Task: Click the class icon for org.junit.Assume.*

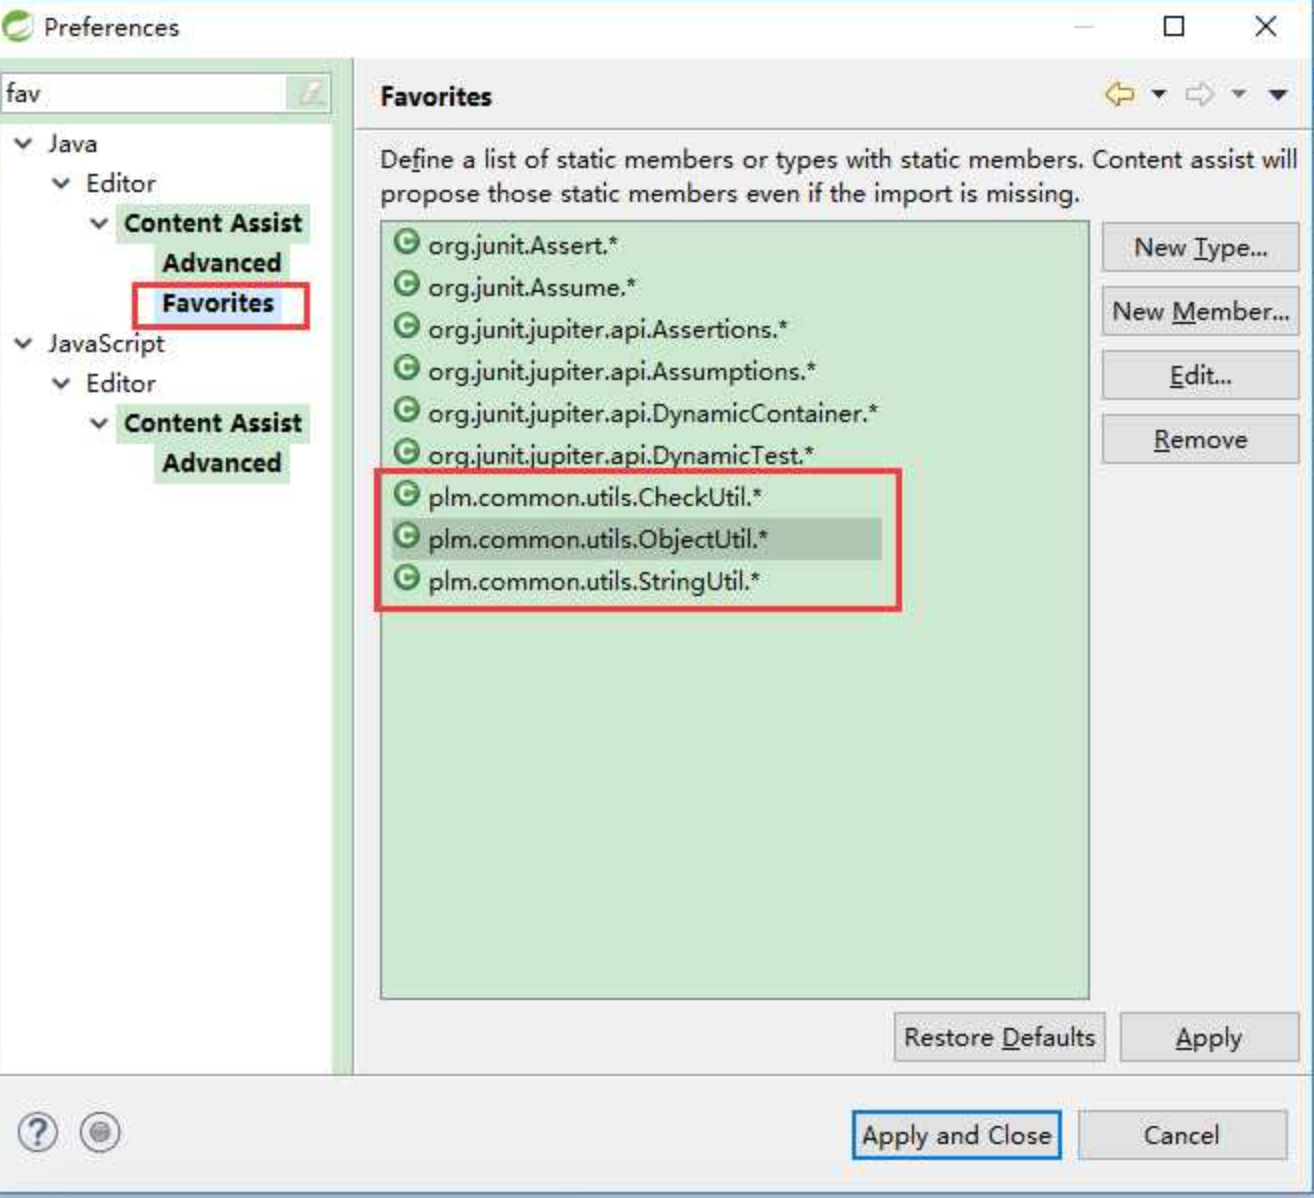Action: click(x=406, y=284)
